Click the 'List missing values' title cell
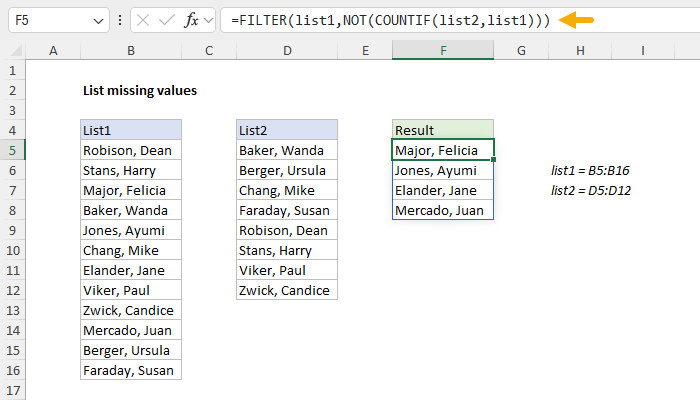This screenshot has height=400, width=700. click(x=140, y=91)
